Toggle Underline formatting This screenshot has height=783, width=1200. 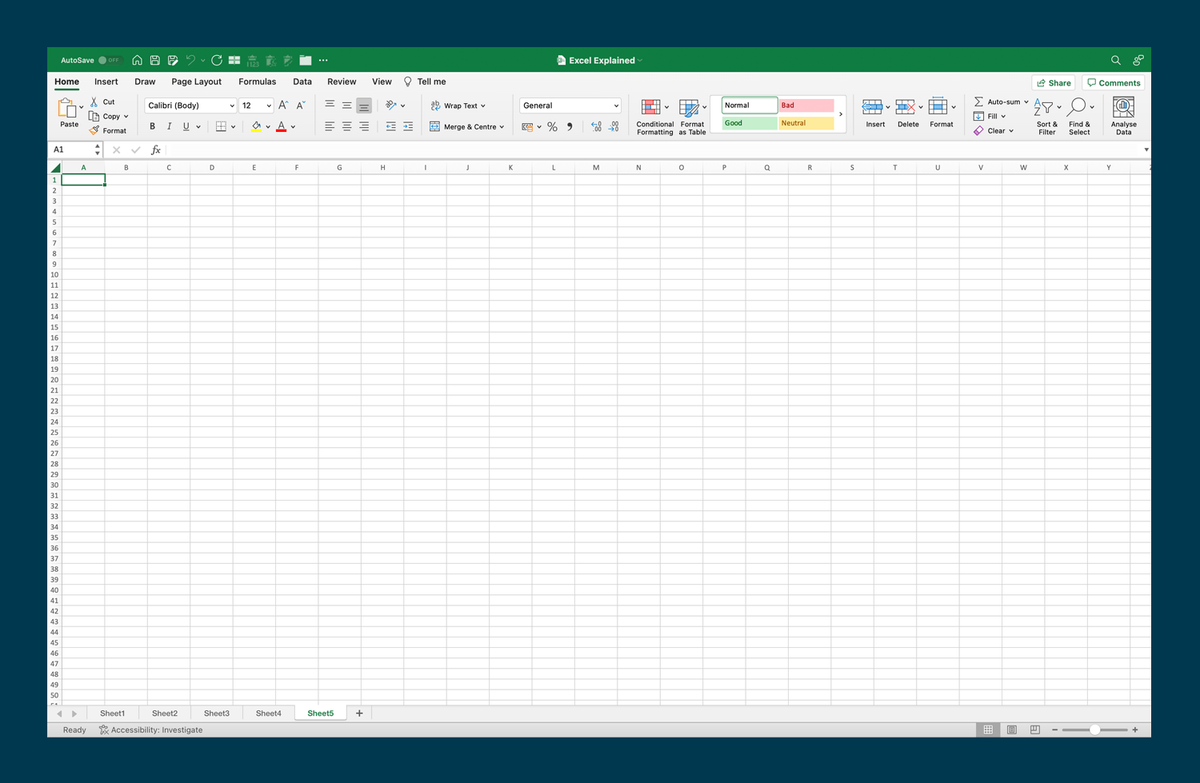(186, 127)
